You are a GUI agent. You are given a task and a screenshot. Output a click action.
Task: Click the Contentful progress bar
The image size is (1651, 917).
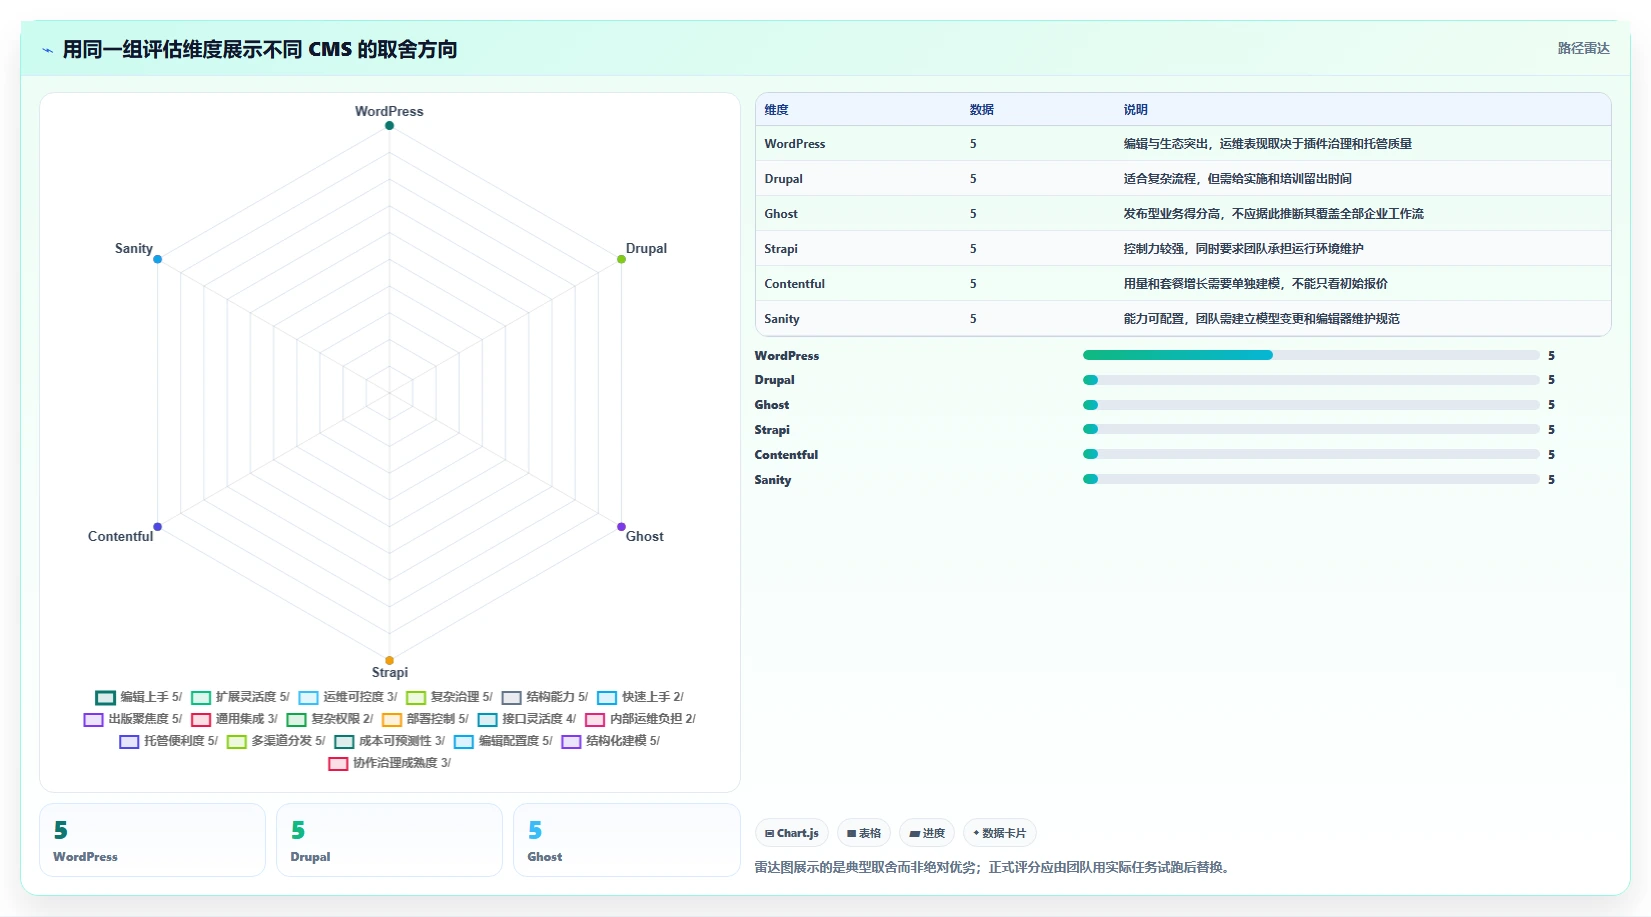[1311, 454]
